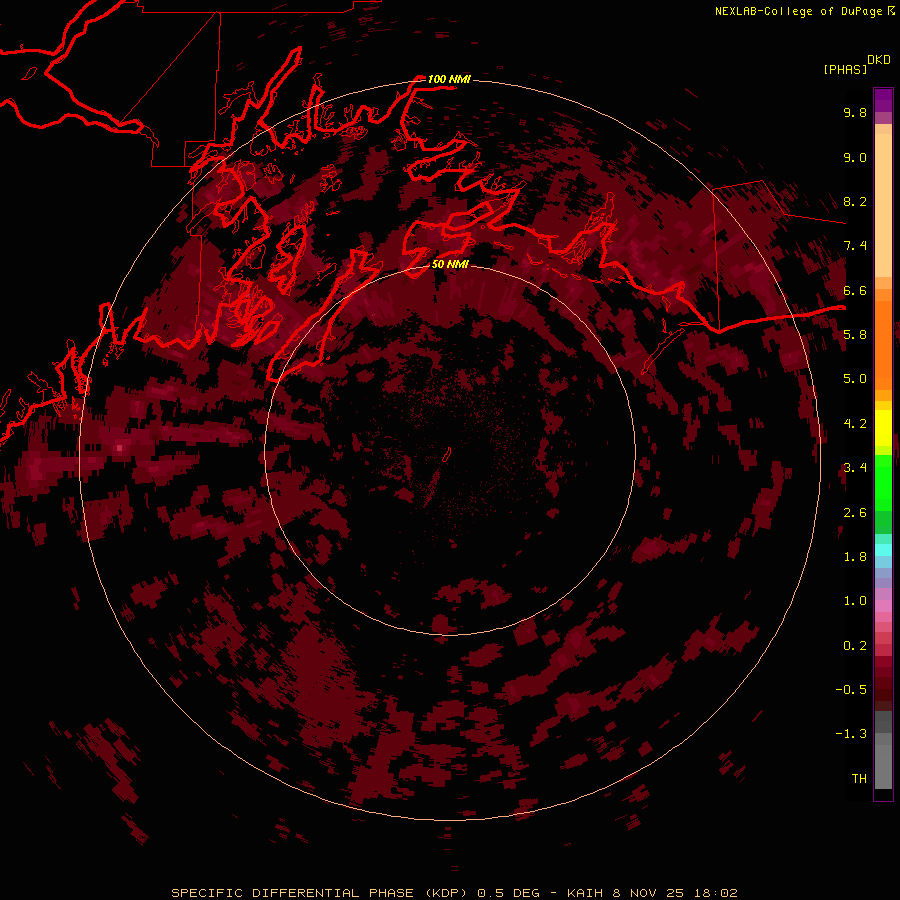Click the pale peach color bar segment
The width and height of the screenshot is (900, 900).
pos(883,205)
